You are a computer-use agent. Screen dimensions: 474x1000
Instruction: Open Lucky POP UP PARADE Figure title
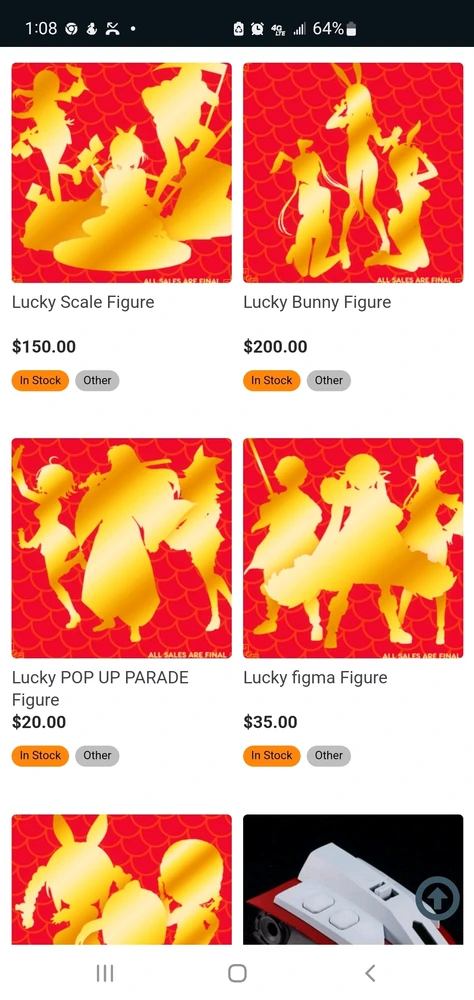(x=100, y=689)
